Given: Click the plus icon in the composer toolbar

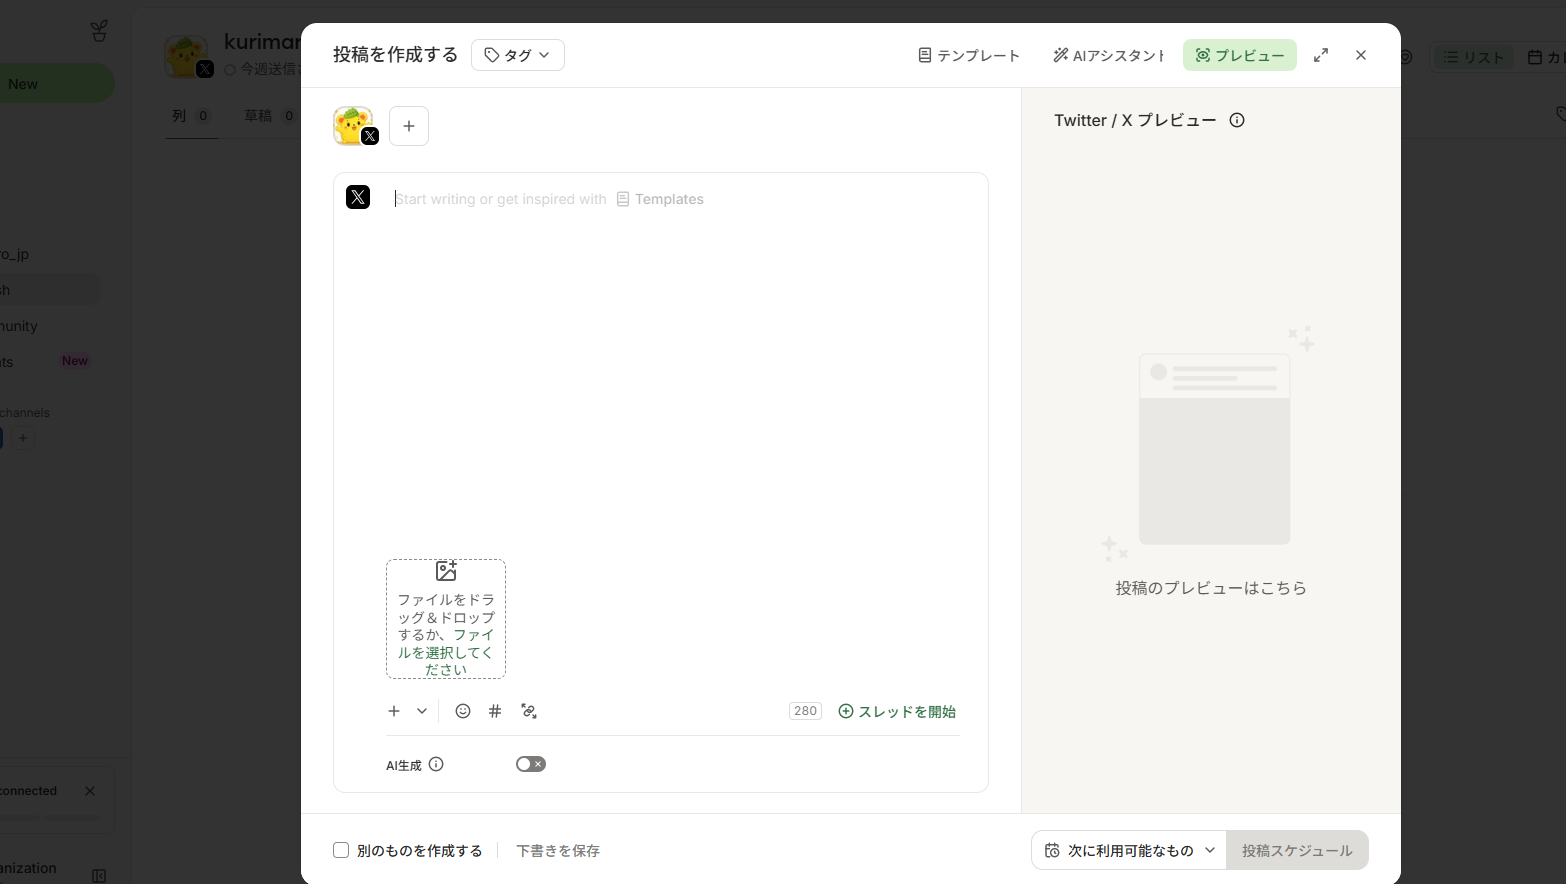Looking at the screenshot, I should [394, 711].
